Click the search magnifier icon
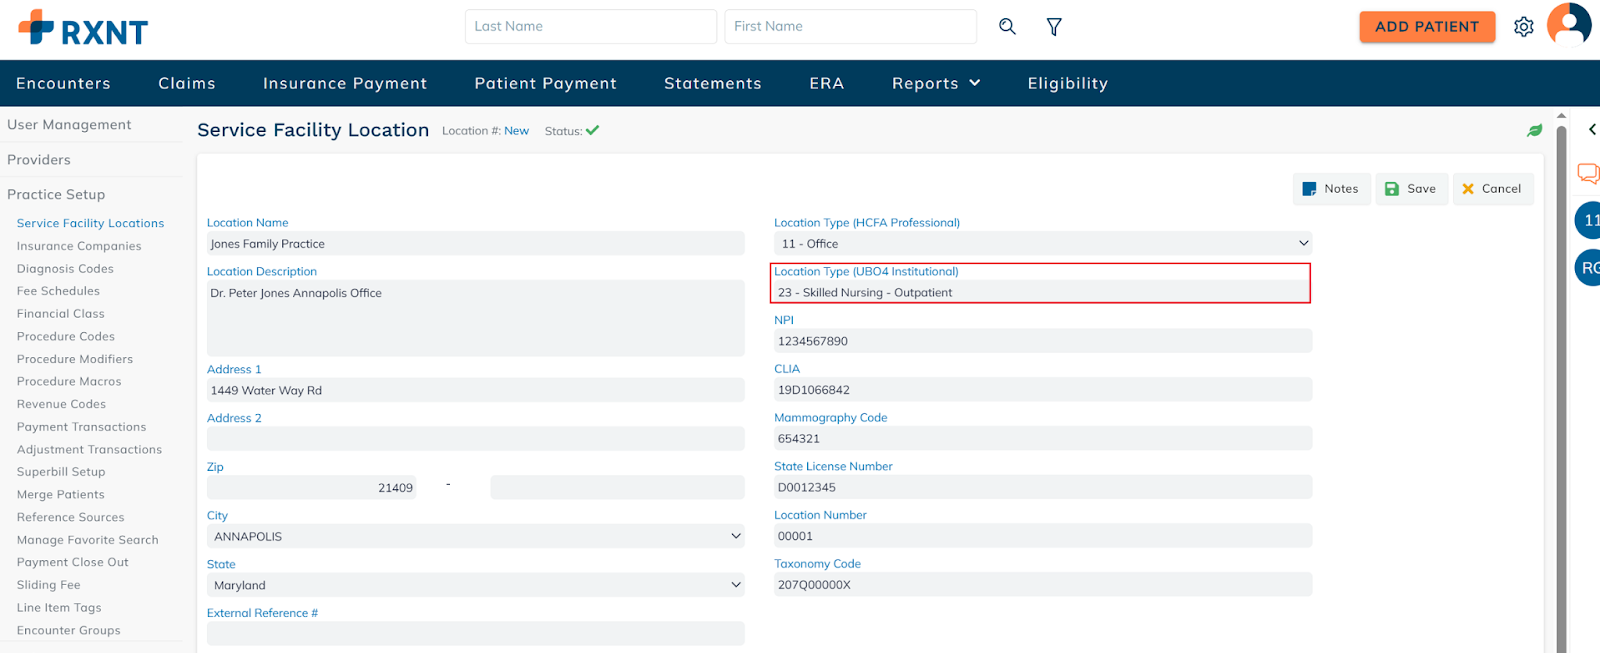 pyautogui.click(x=1007, y=27)
